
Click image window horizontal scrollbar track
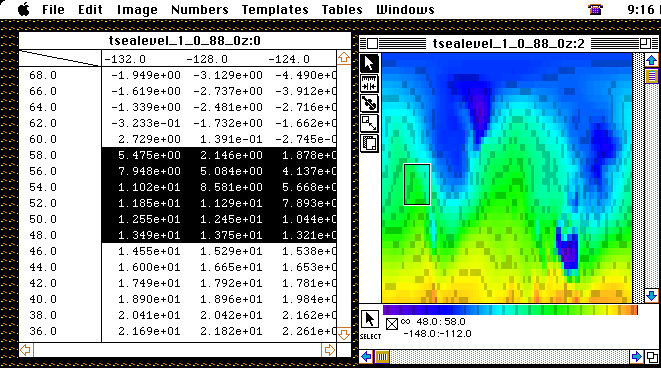(509, 357)
